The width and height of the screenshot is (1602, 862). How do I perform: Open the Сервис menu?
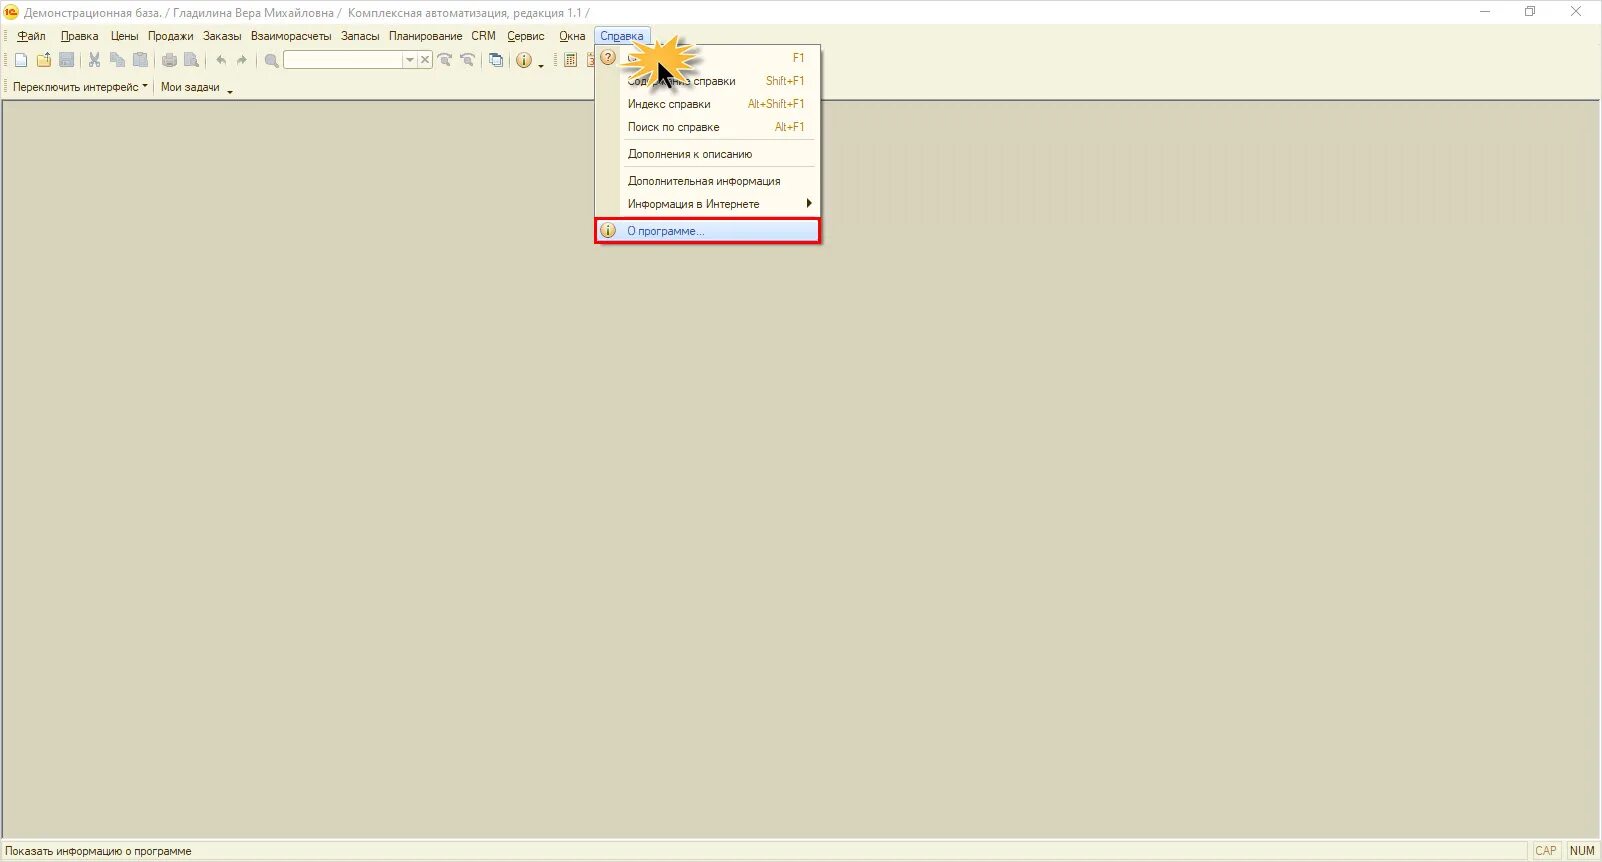(x=525, y=36)
